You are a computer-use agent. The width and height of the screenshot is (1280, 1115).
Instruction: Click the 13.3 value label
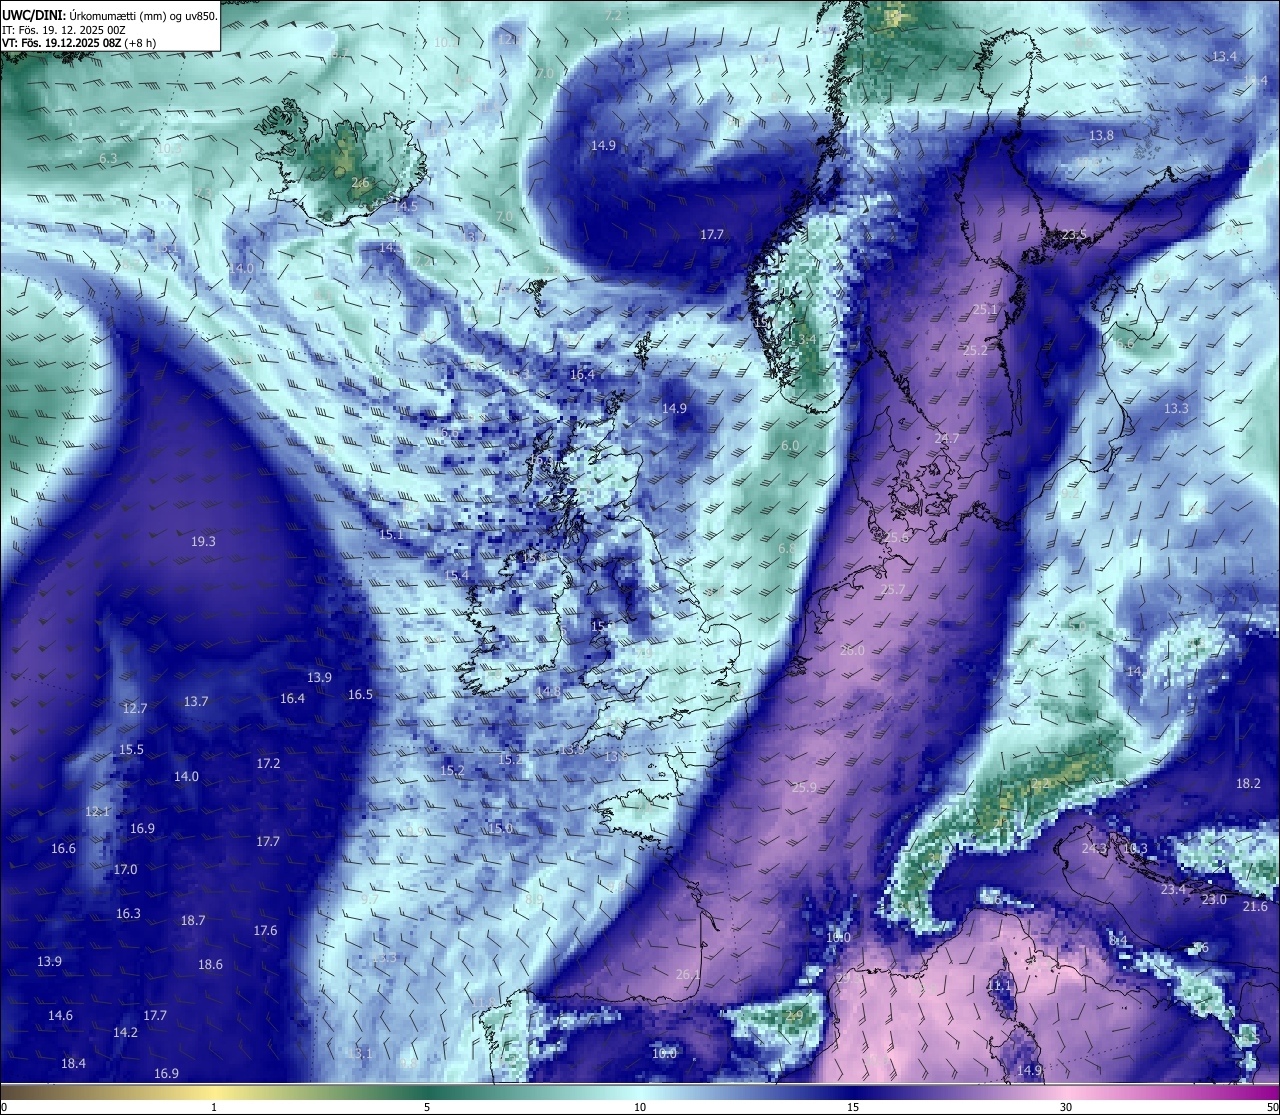[1176, 408]
